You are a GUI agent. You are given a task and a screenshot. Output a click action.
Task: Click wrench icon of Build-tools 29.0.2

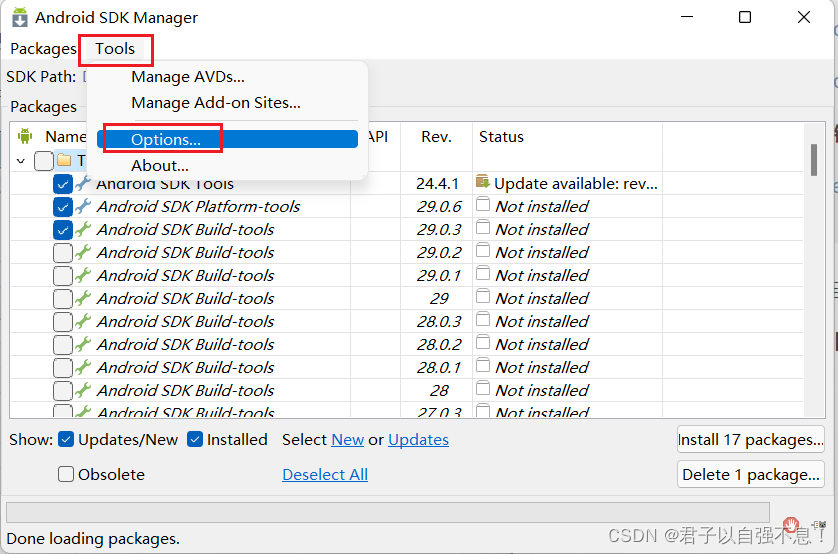point(83,252)
